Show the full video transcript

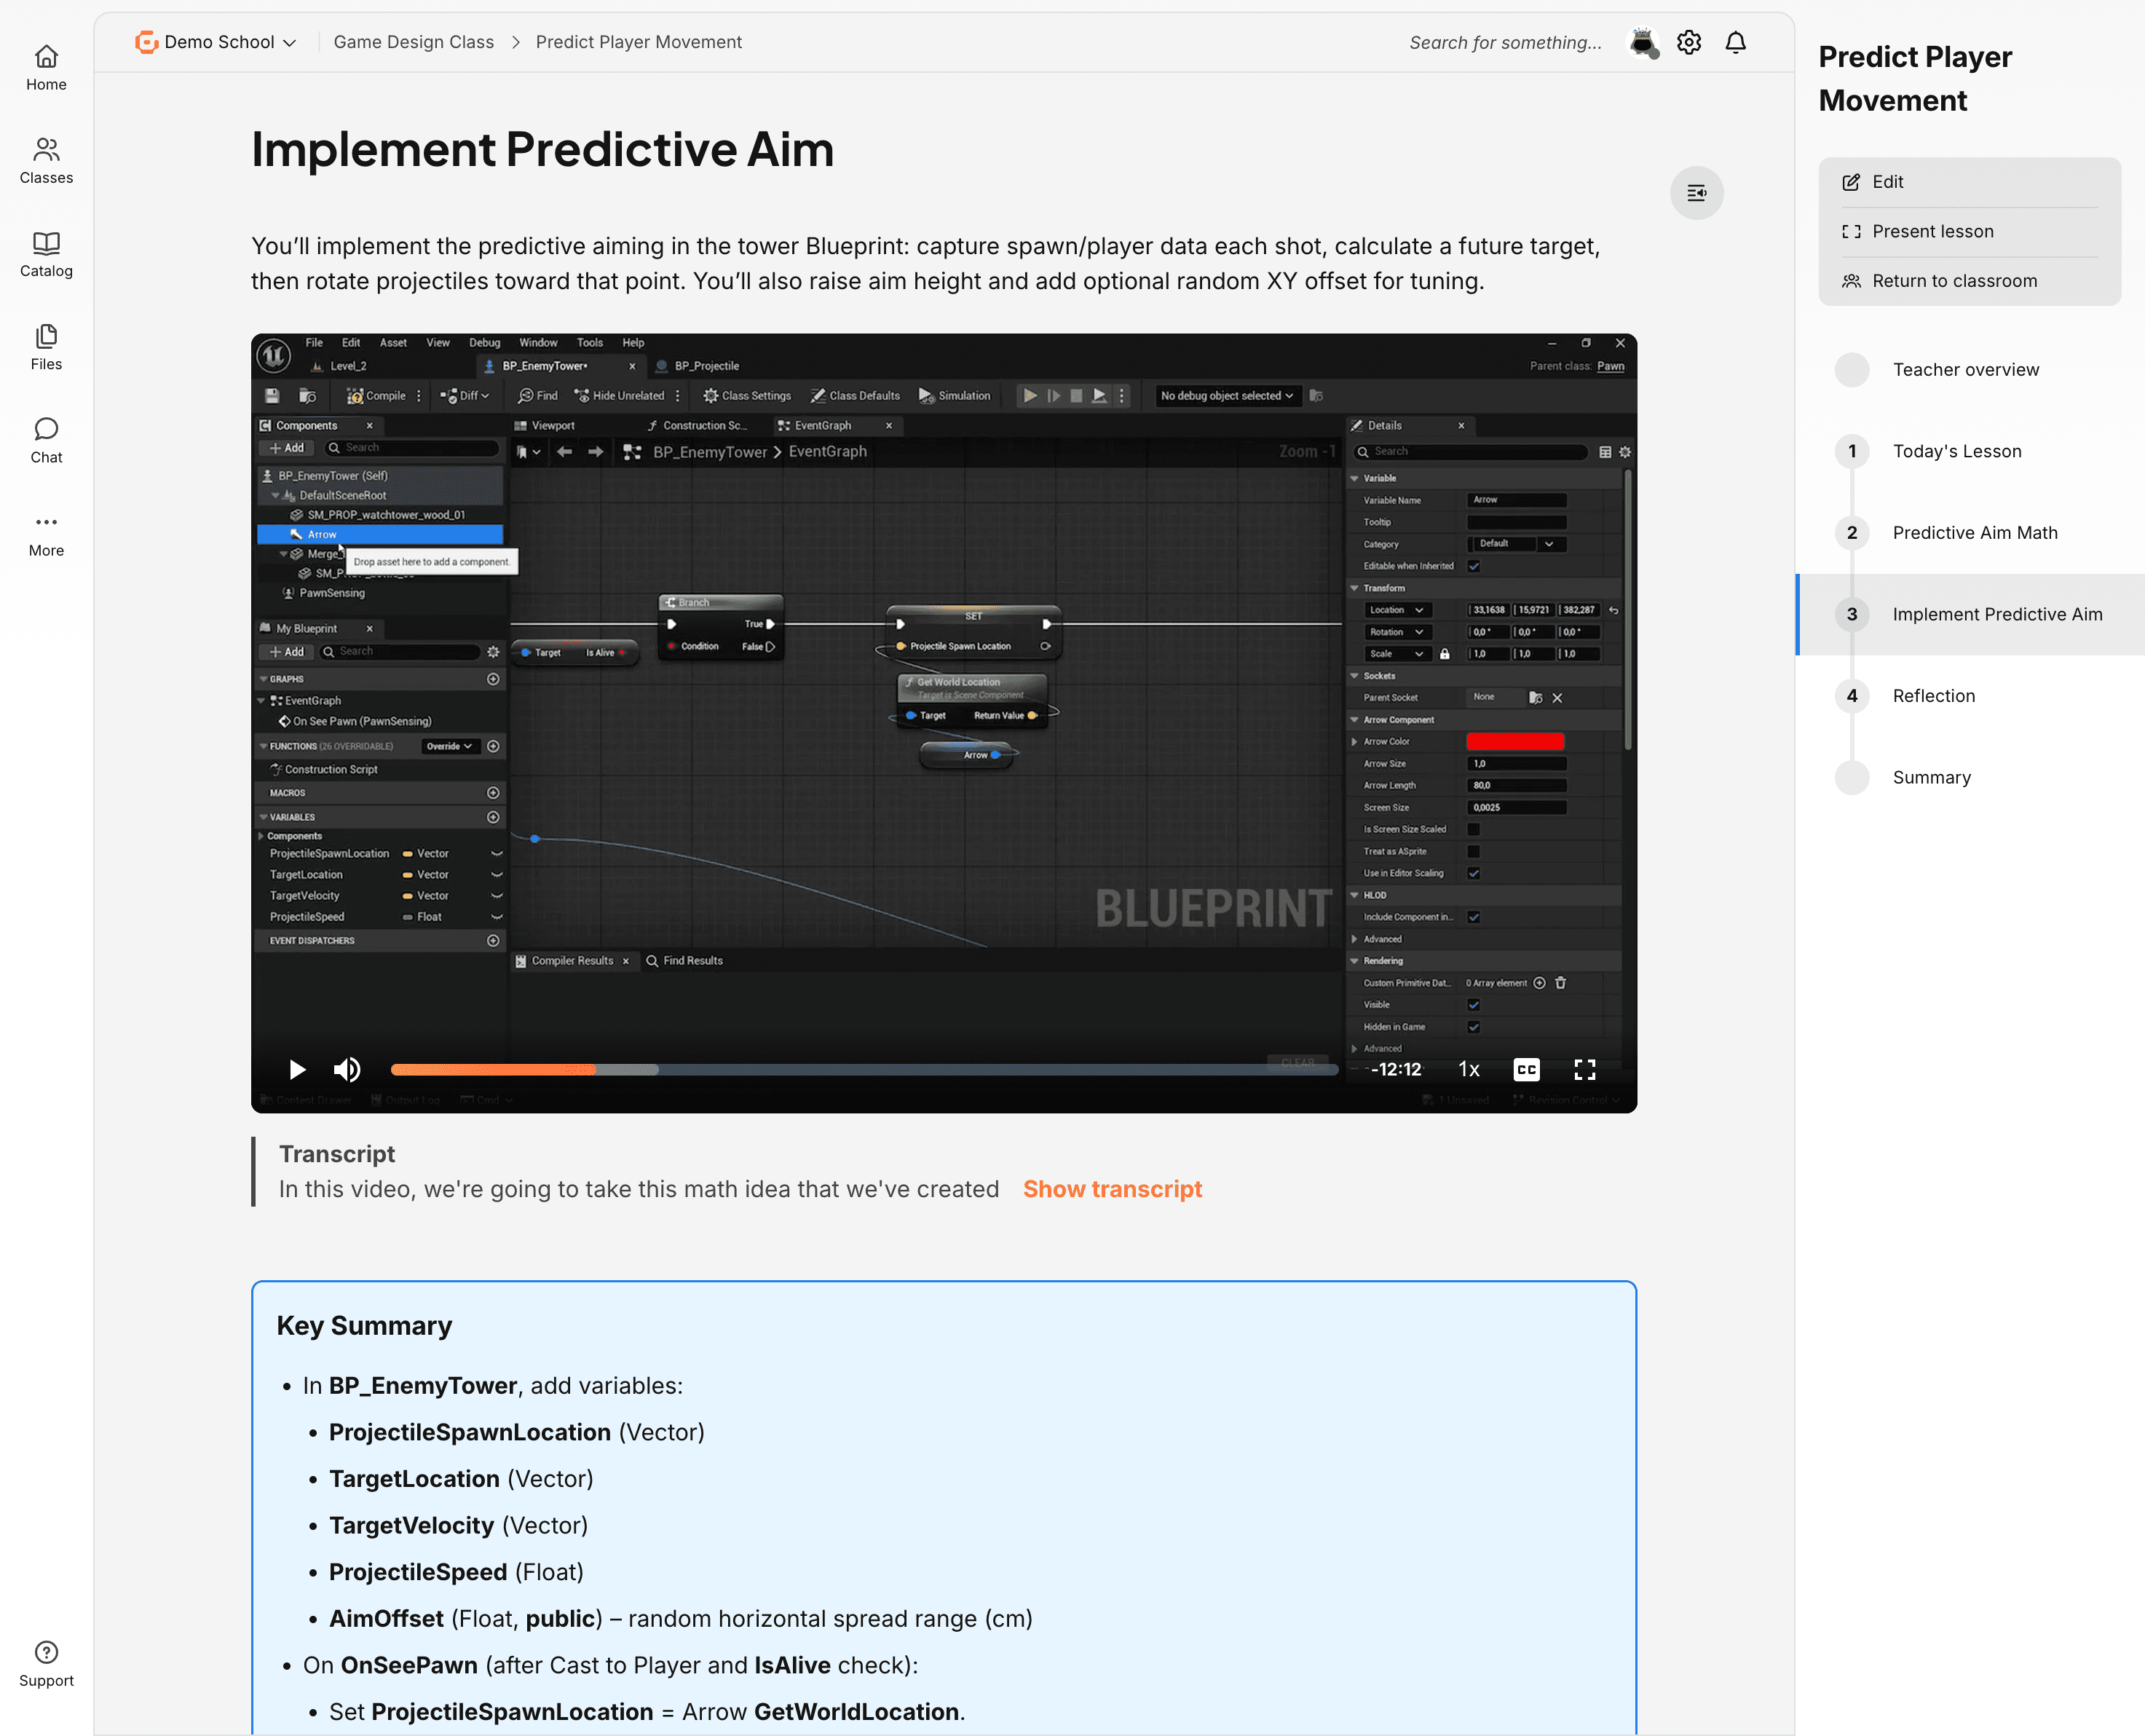tap(1112, 1189)
